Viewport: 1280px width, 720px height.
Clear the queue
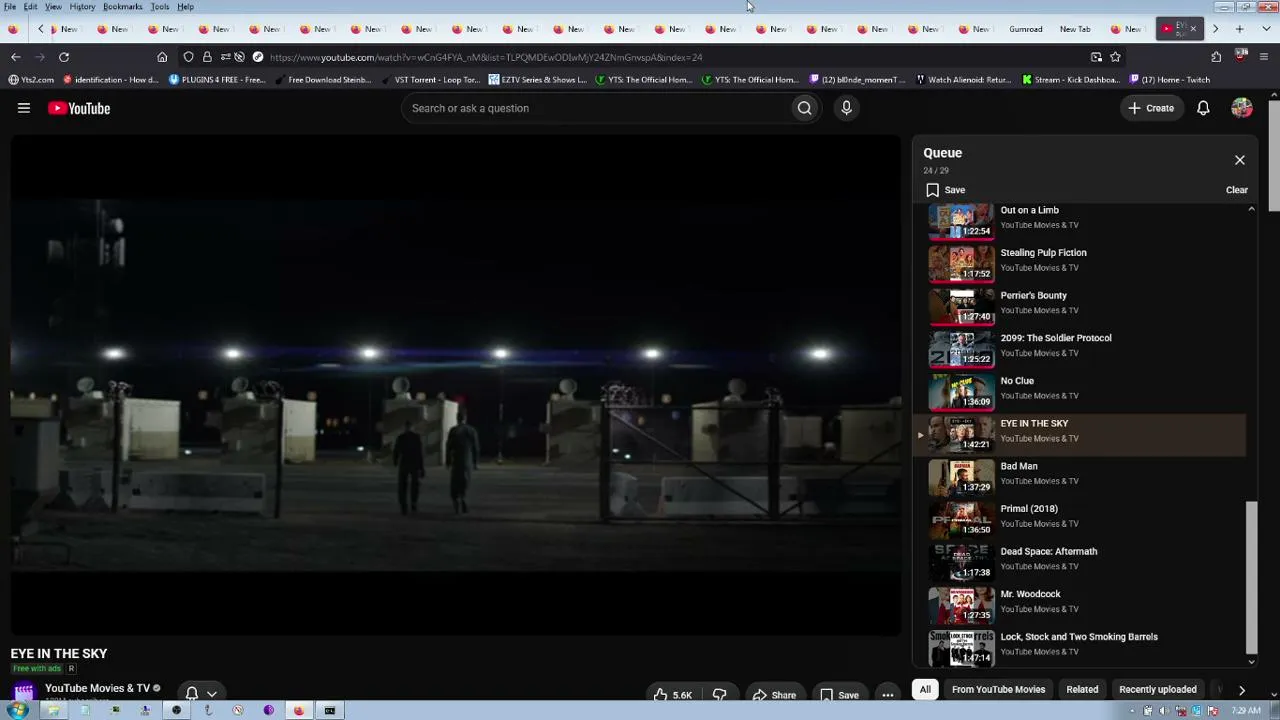click(1237, 190)
